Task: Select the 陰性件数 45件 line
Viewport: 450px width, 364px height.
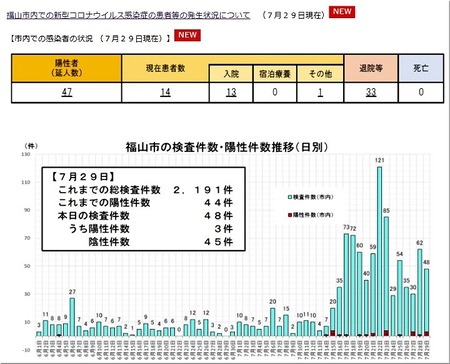Action: point(161,242)
